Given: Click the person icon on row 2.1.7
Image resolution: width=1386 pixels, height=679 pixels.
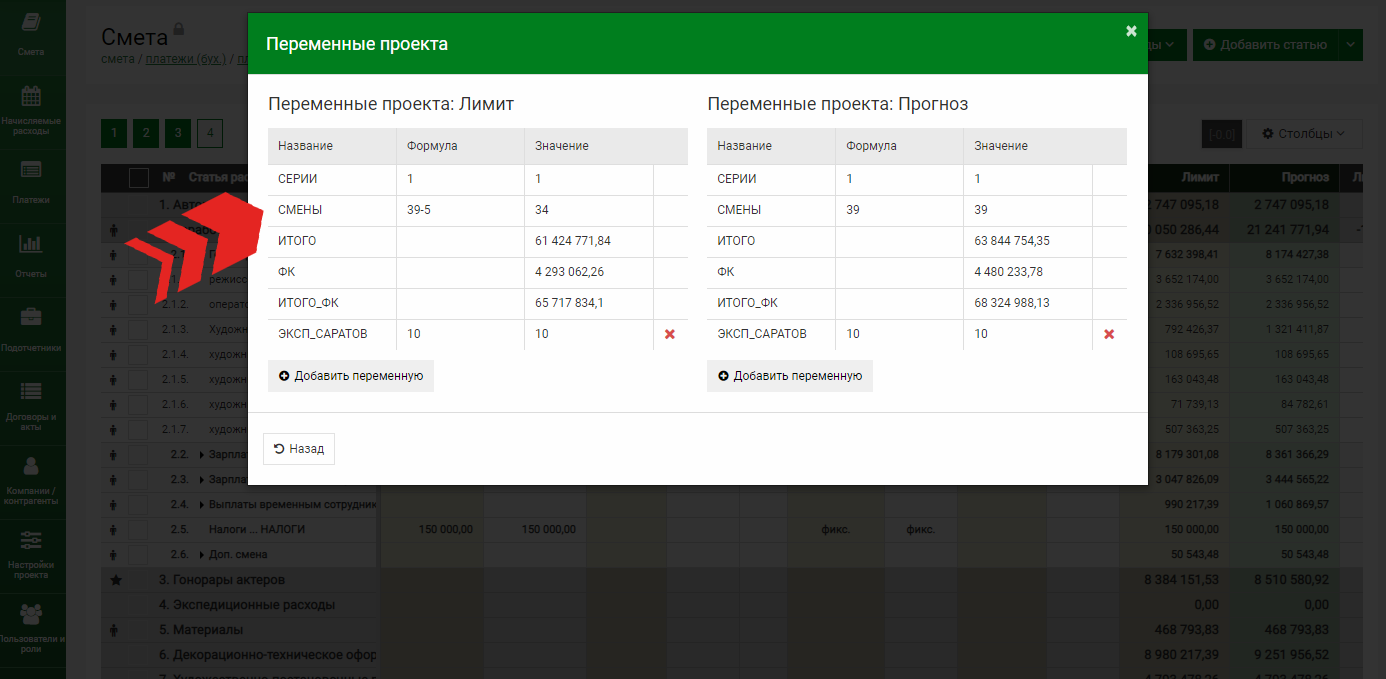Looking at the screenshot, I should pyautogui.click(x=115, y=429).
